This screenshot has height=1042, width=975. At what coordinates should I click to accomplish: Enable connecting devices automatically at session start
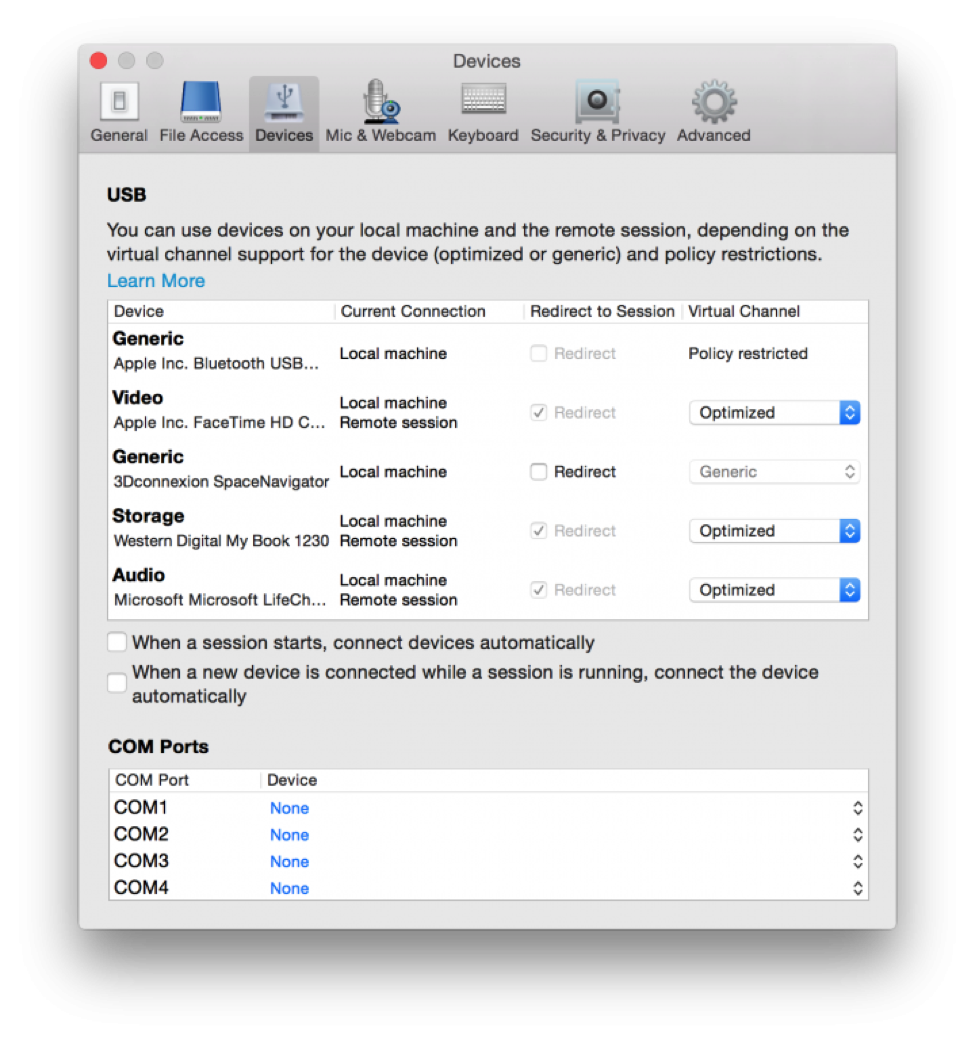pos(116,642)
